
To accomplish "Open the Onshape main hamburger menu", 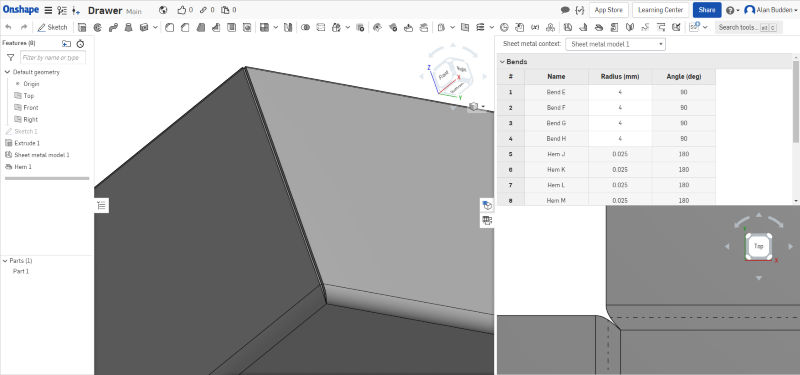I will click(48, 10).
